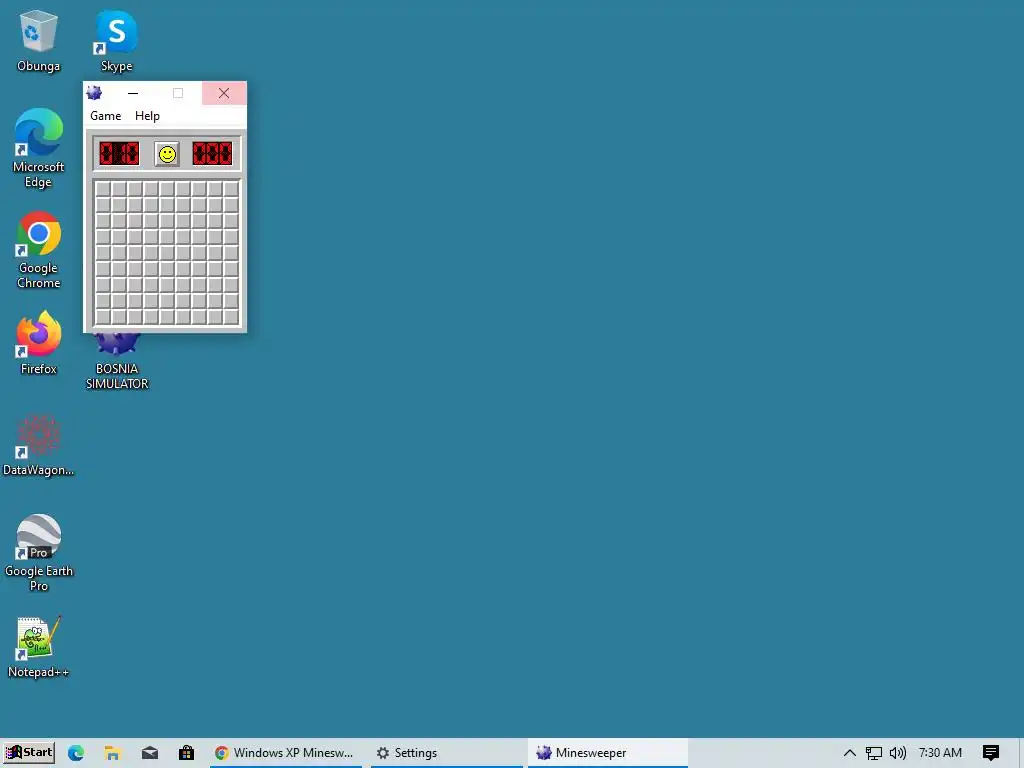This screenshot has width=1024, height=768.
Task: Open the Start menu
Action: point(29,752)
